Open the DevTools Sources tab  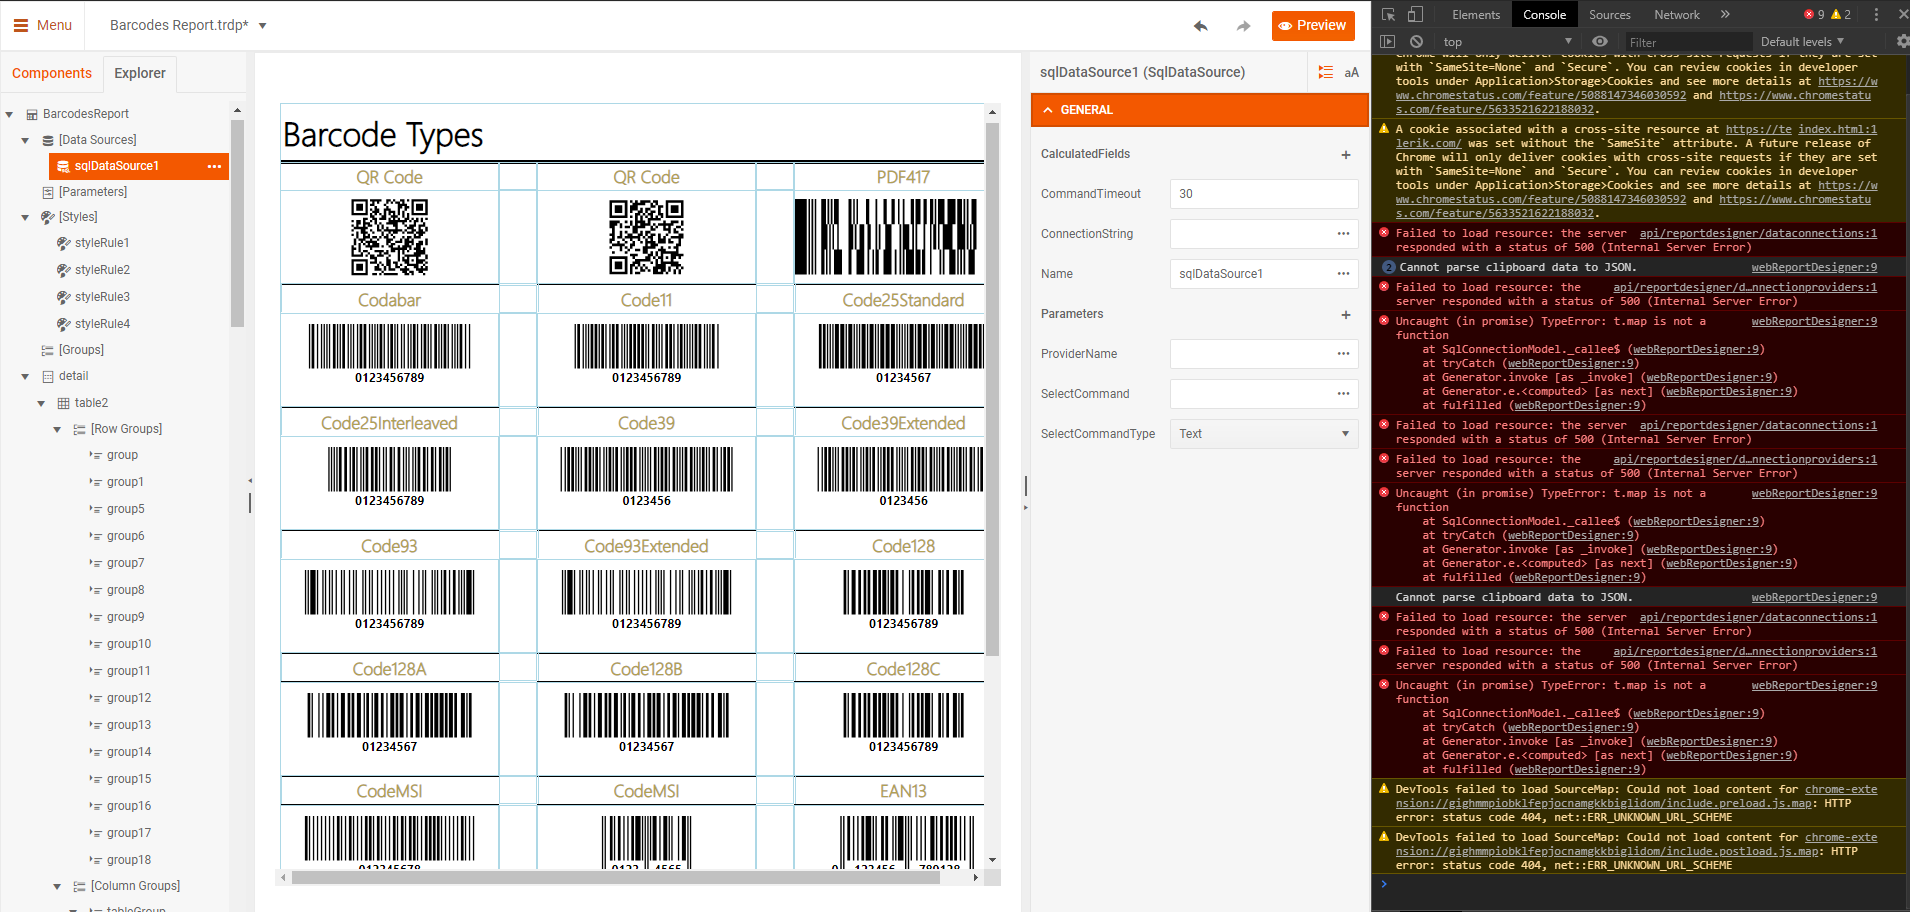[1610, 14]
